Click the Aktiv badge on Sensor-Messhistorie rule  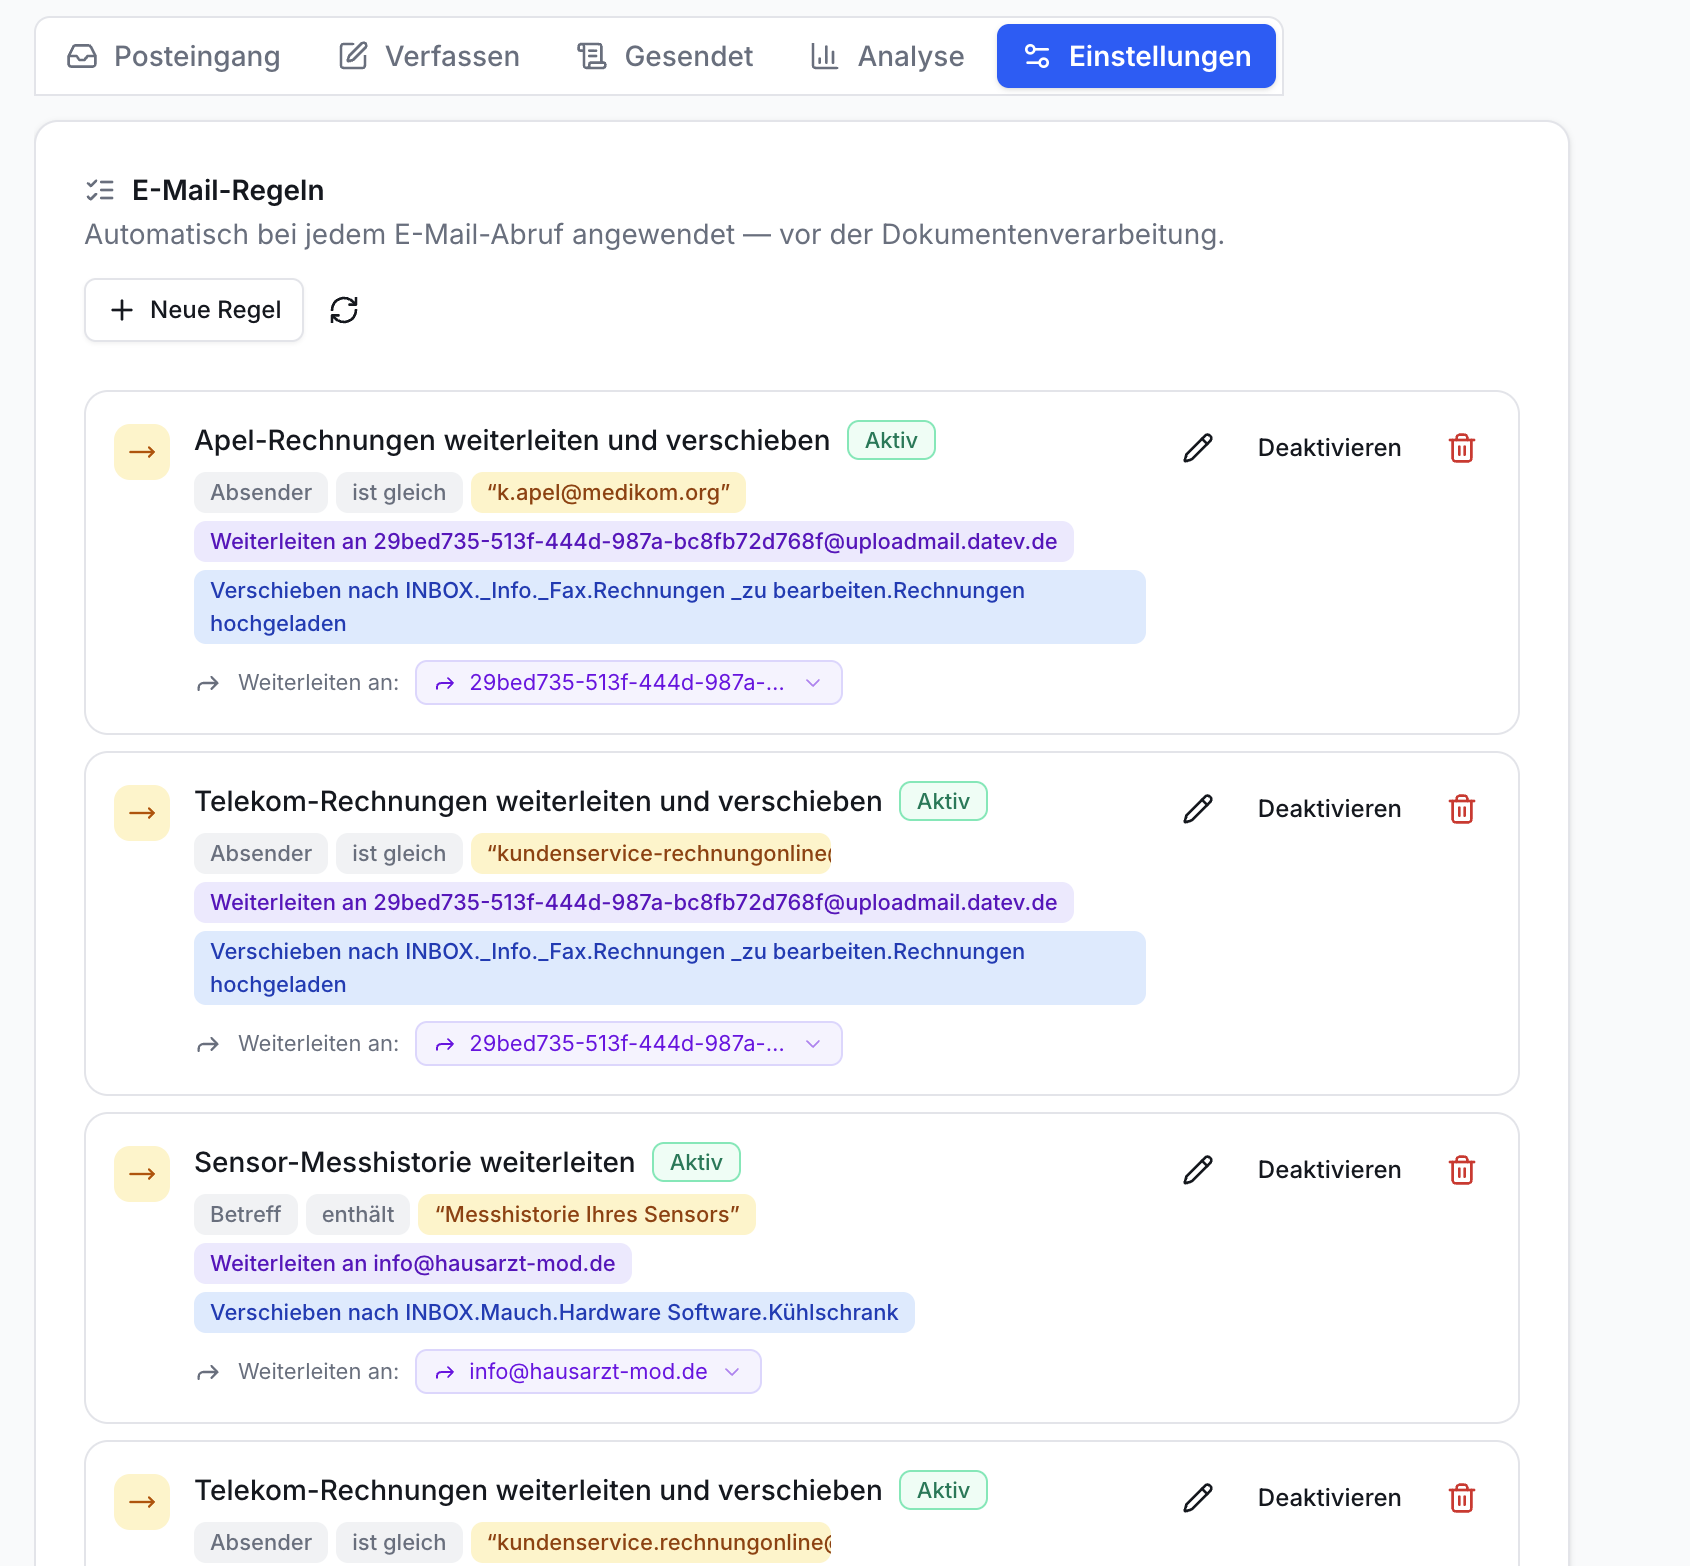click(696, 1162)
